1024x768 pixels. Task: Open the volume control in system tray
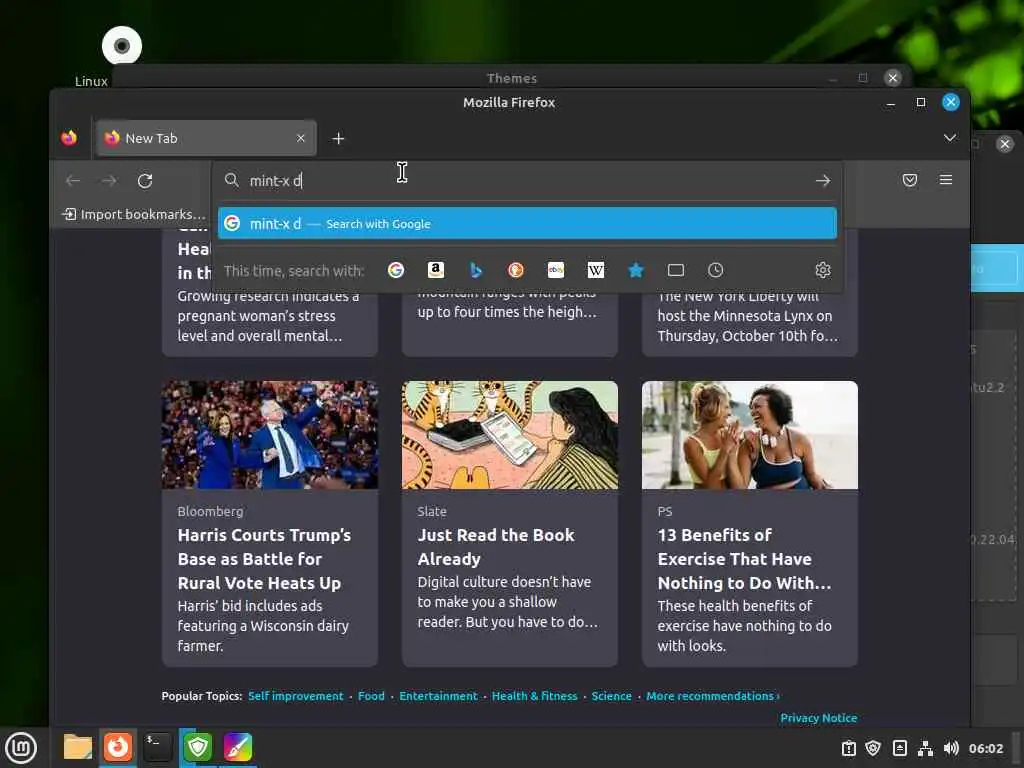(951, 748)
